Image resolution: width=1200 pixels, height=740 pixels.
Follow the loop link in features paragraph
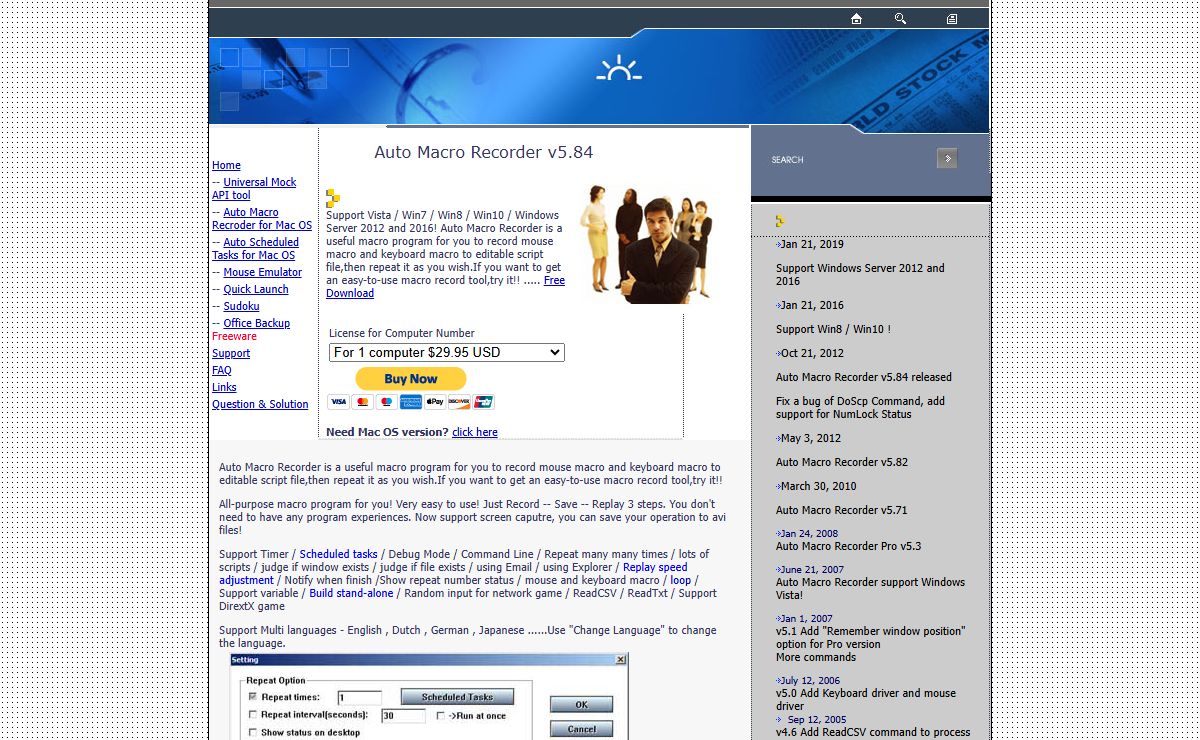coord(680,580)
